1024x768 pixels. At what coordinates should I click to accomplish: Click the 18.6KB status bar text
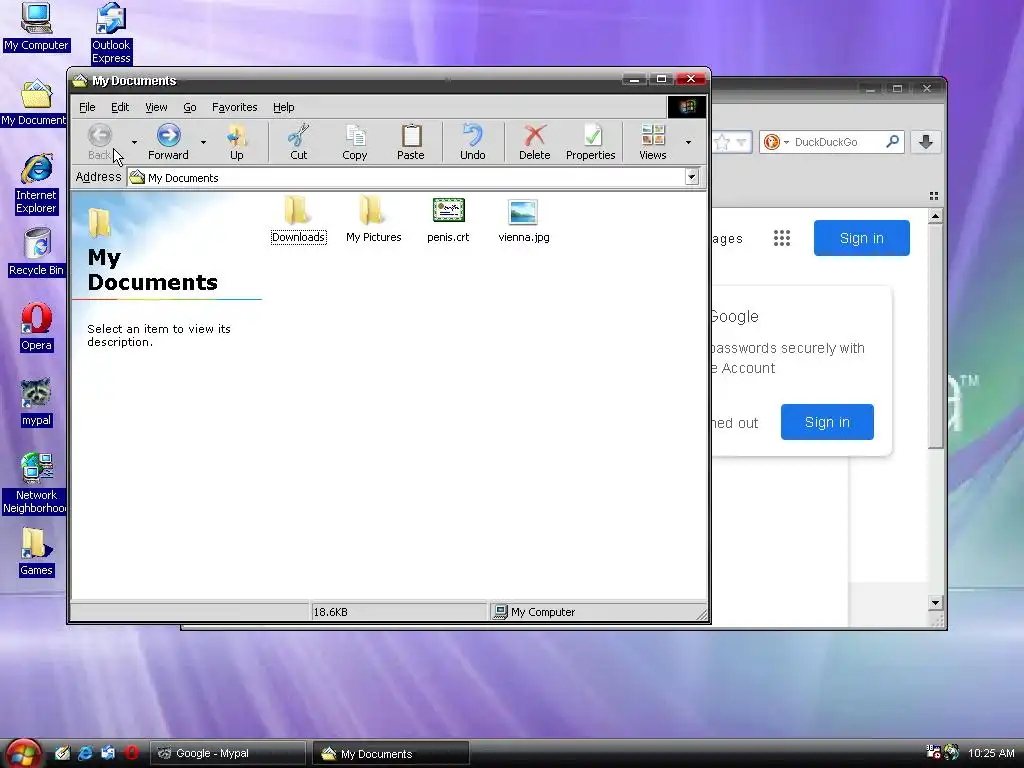coord(330,612)
